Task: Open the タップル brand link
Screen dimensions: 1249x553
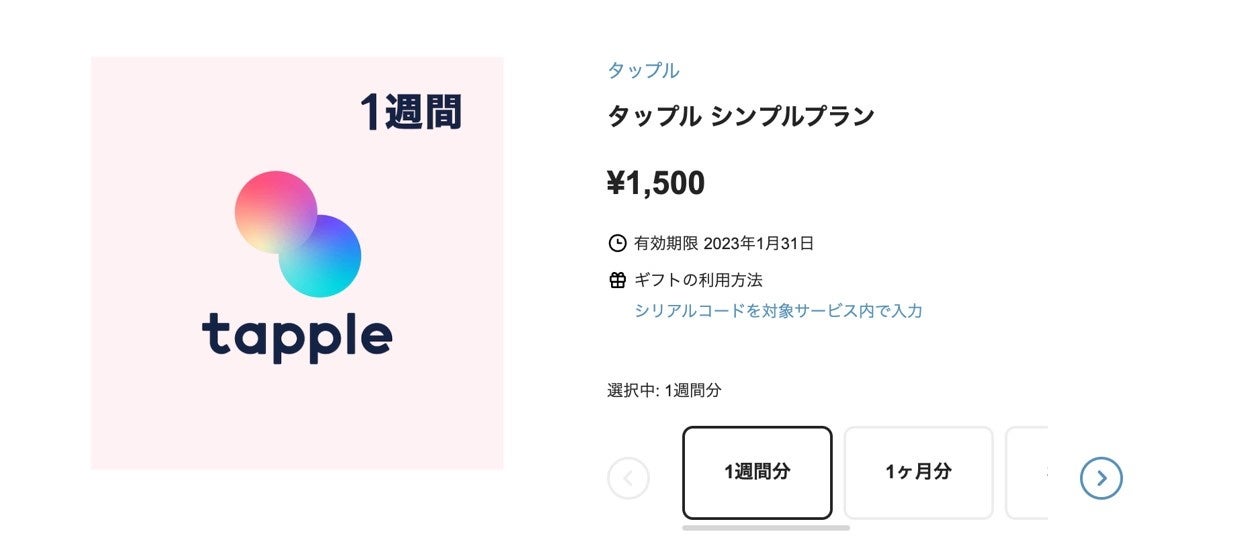Action: (643, 70)
